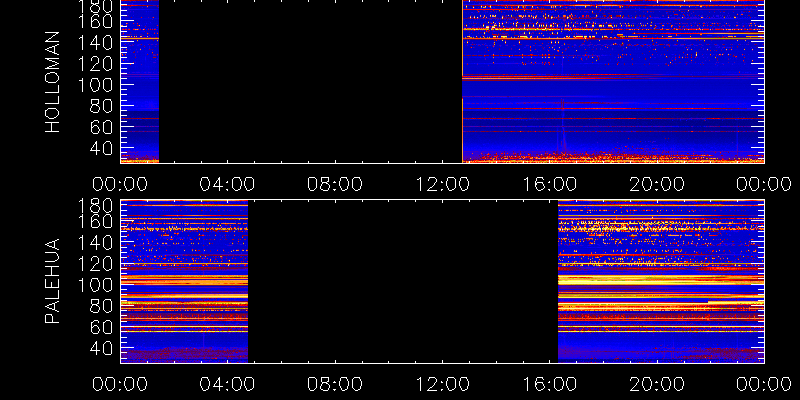Click the 40 tick label on HOLLOMAN axis
The image size is (800, 400).
pyautogui.click(x=101, y=148)
